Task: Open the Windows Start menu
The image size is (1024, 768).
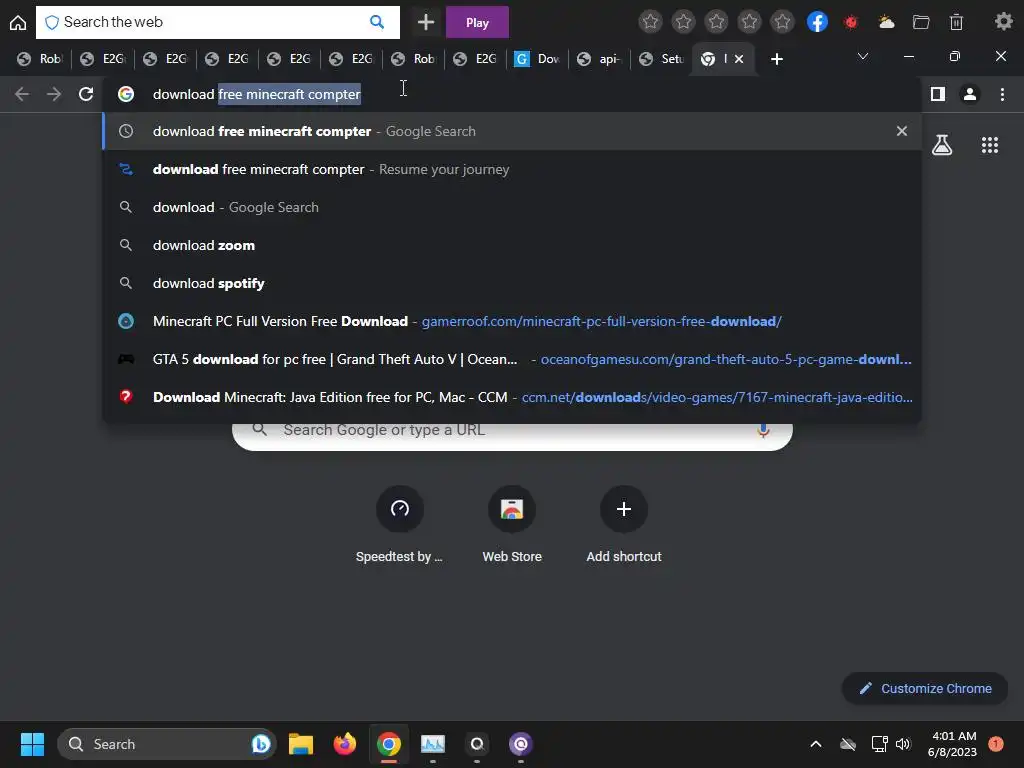Action: (32, 744)
